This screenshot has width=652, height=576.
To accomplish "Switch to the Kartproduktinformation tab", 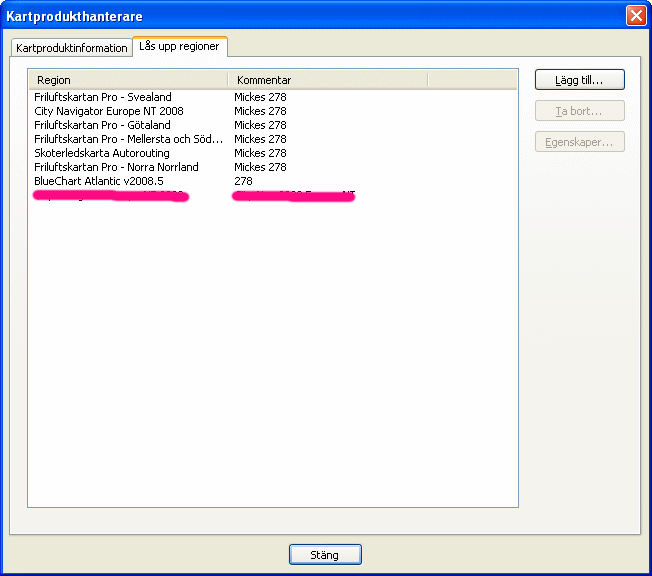I will (72, 48).
